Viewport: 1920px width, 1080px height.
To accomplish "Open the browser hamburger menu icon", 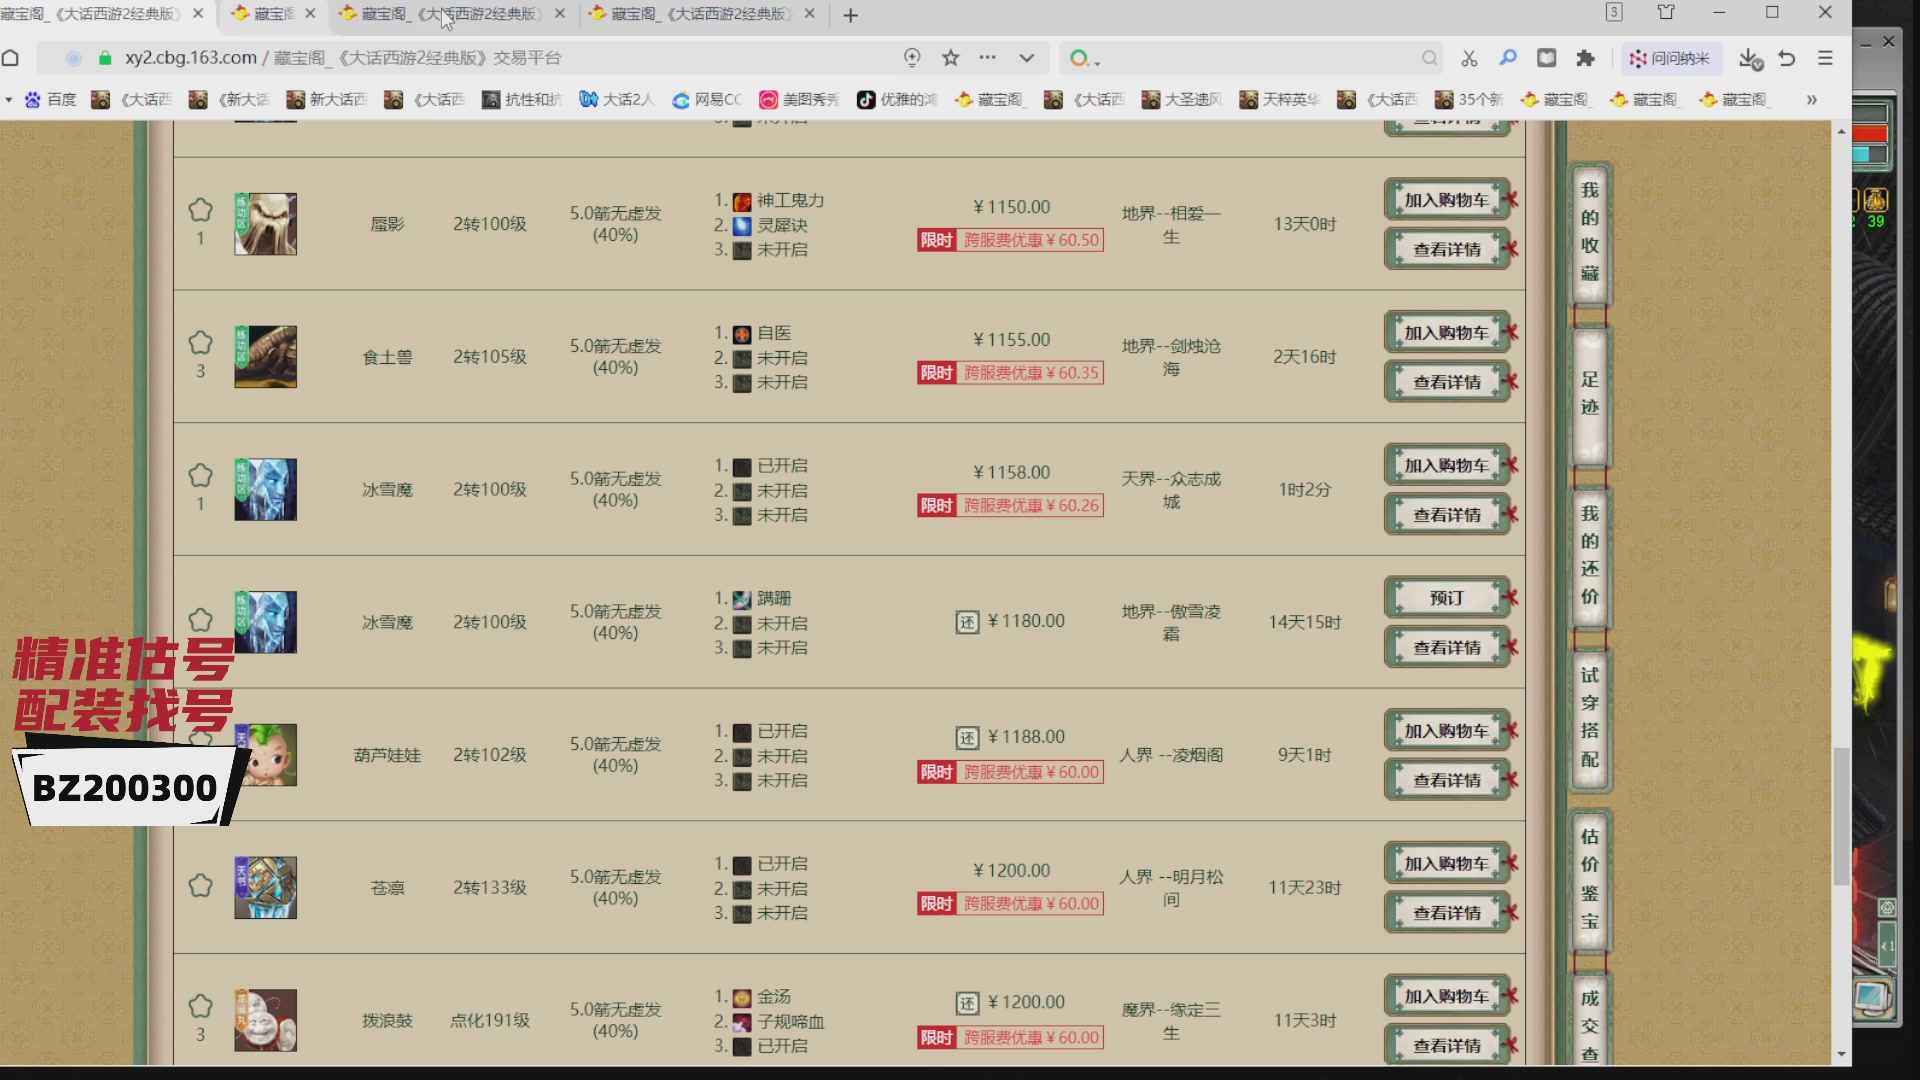I will 1825,58.
